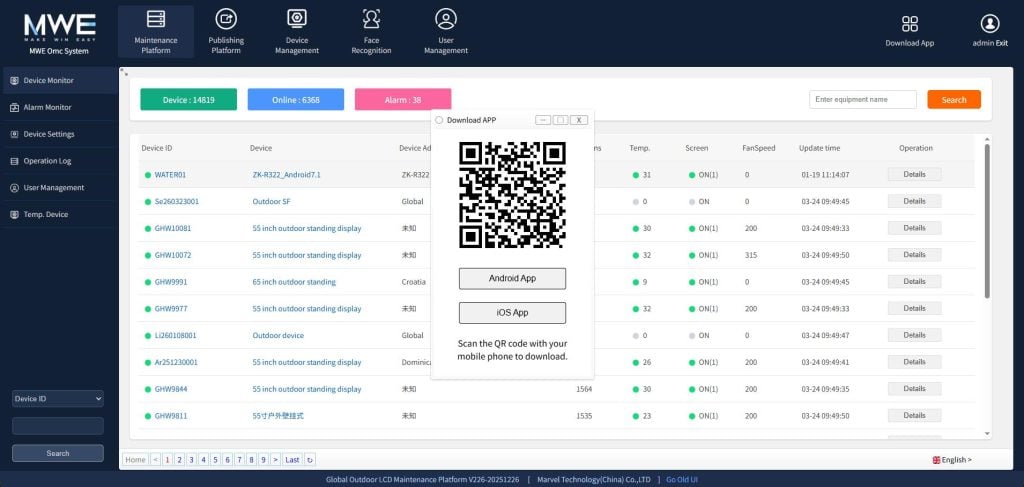Open Details for device WATER01
The width and height of the screenshot is (1024, 487).
tap(914, 174)
